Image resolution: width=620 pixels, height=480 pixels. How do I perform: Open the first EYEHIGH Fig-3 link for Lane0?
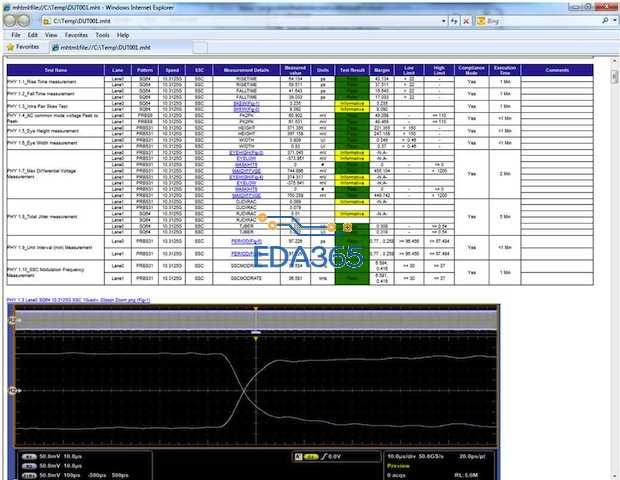pyautogui.click(x=246, y=153)
